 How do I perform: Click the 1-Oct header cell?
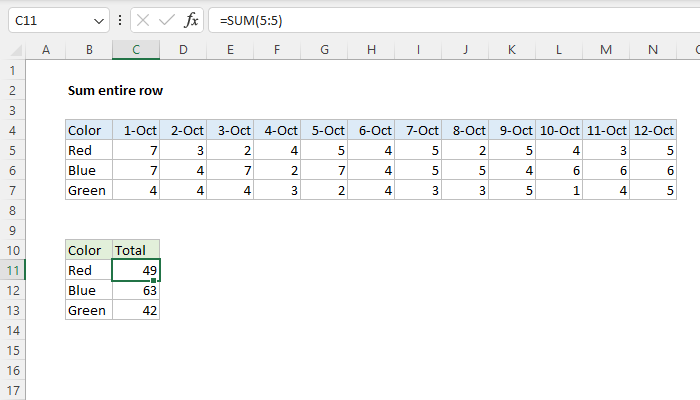[136, 130]
